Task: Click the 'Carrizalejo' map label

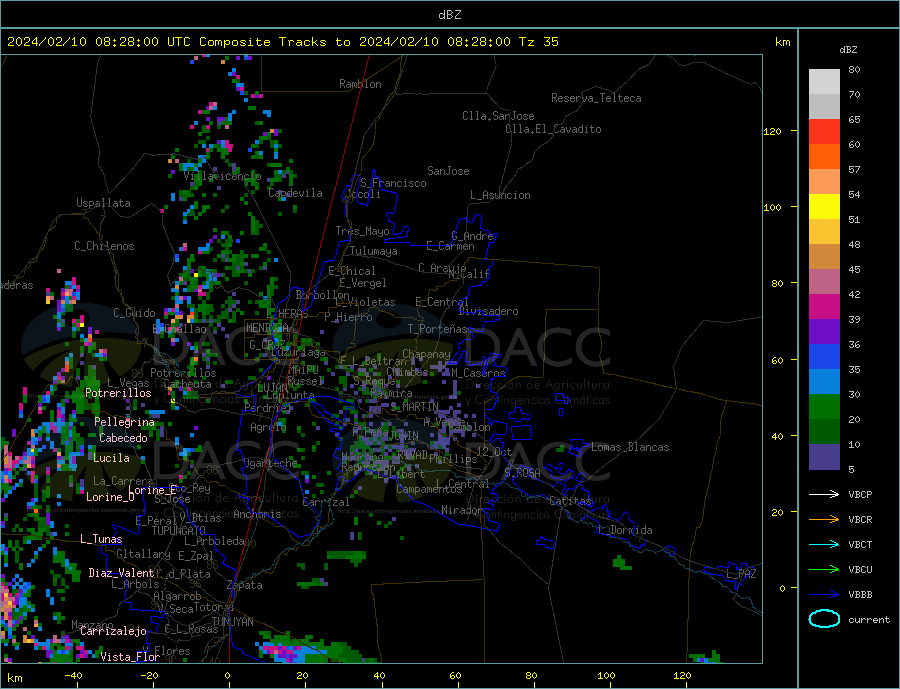Action: tap(113, 632)
